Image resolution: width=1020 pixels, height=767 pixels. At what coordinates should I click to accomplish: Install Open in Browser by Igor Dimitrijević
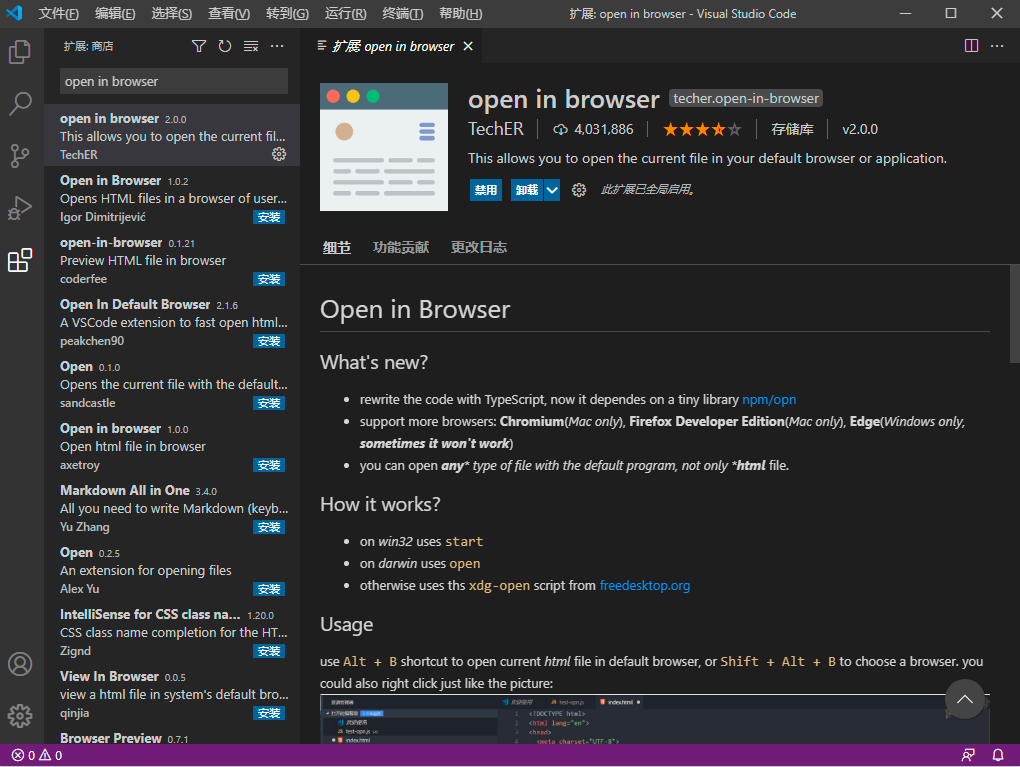click(269, 217)
